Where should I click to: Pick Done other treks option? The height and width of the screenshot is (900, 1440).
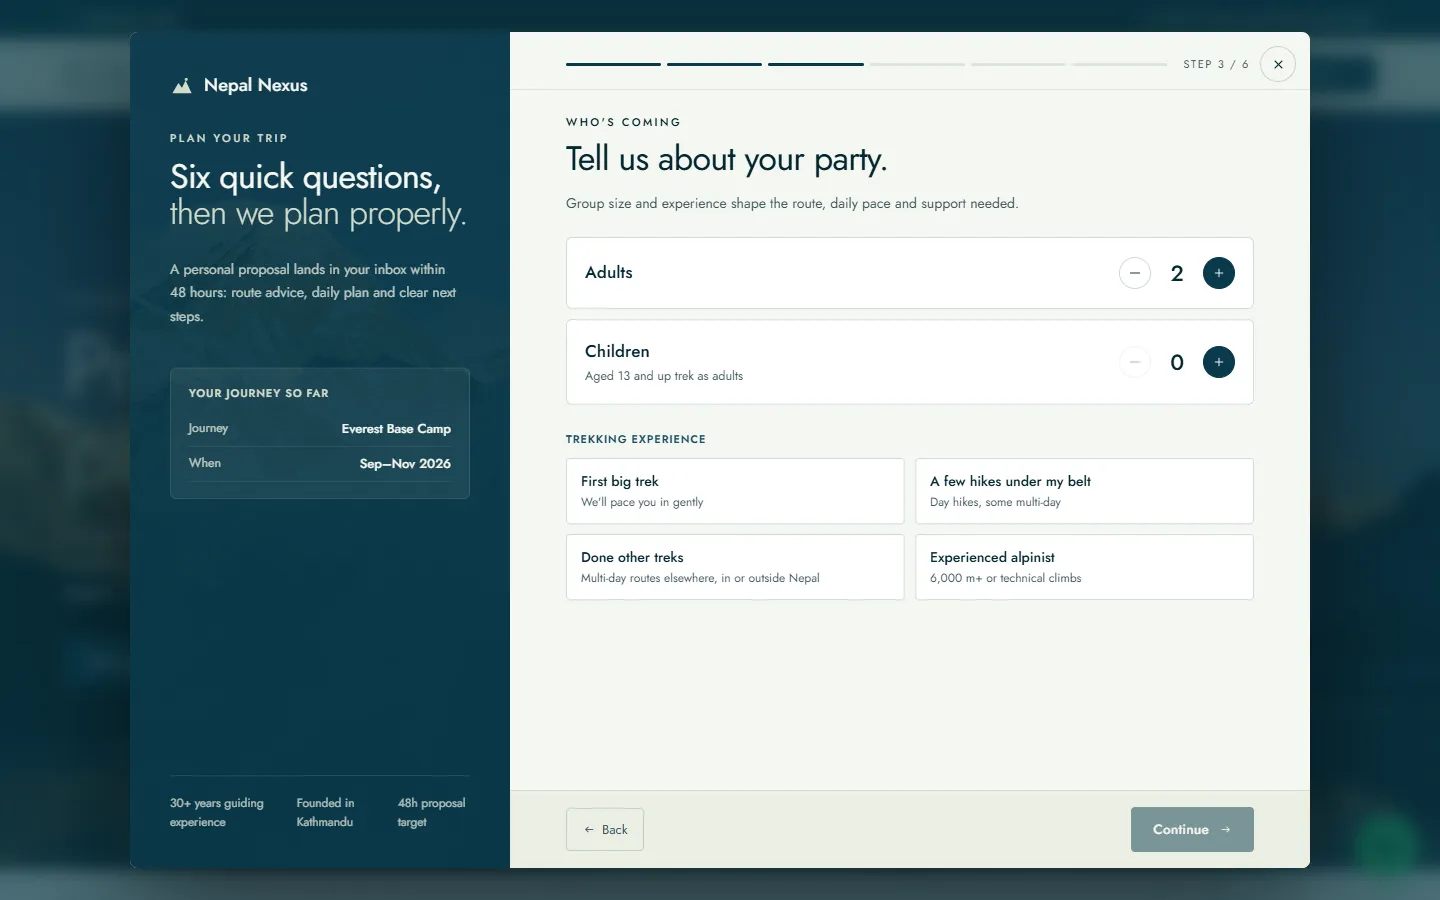[x=735, y=567]
